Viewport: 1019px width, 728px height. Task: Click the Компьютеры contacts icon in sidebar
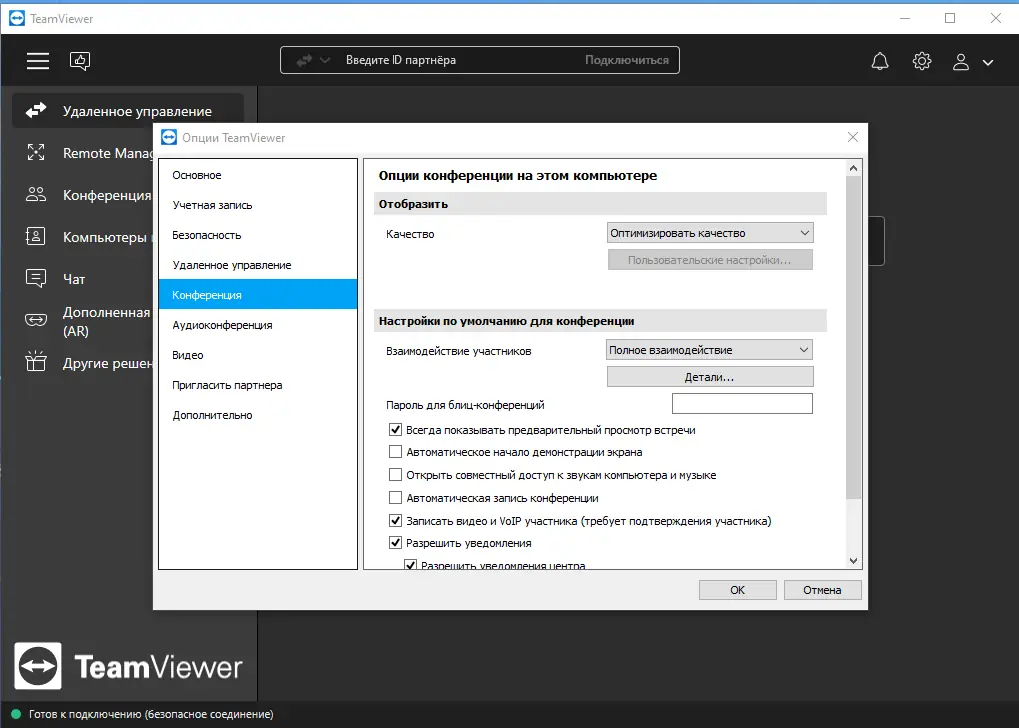pyautogui.click(x=35, y=236)
